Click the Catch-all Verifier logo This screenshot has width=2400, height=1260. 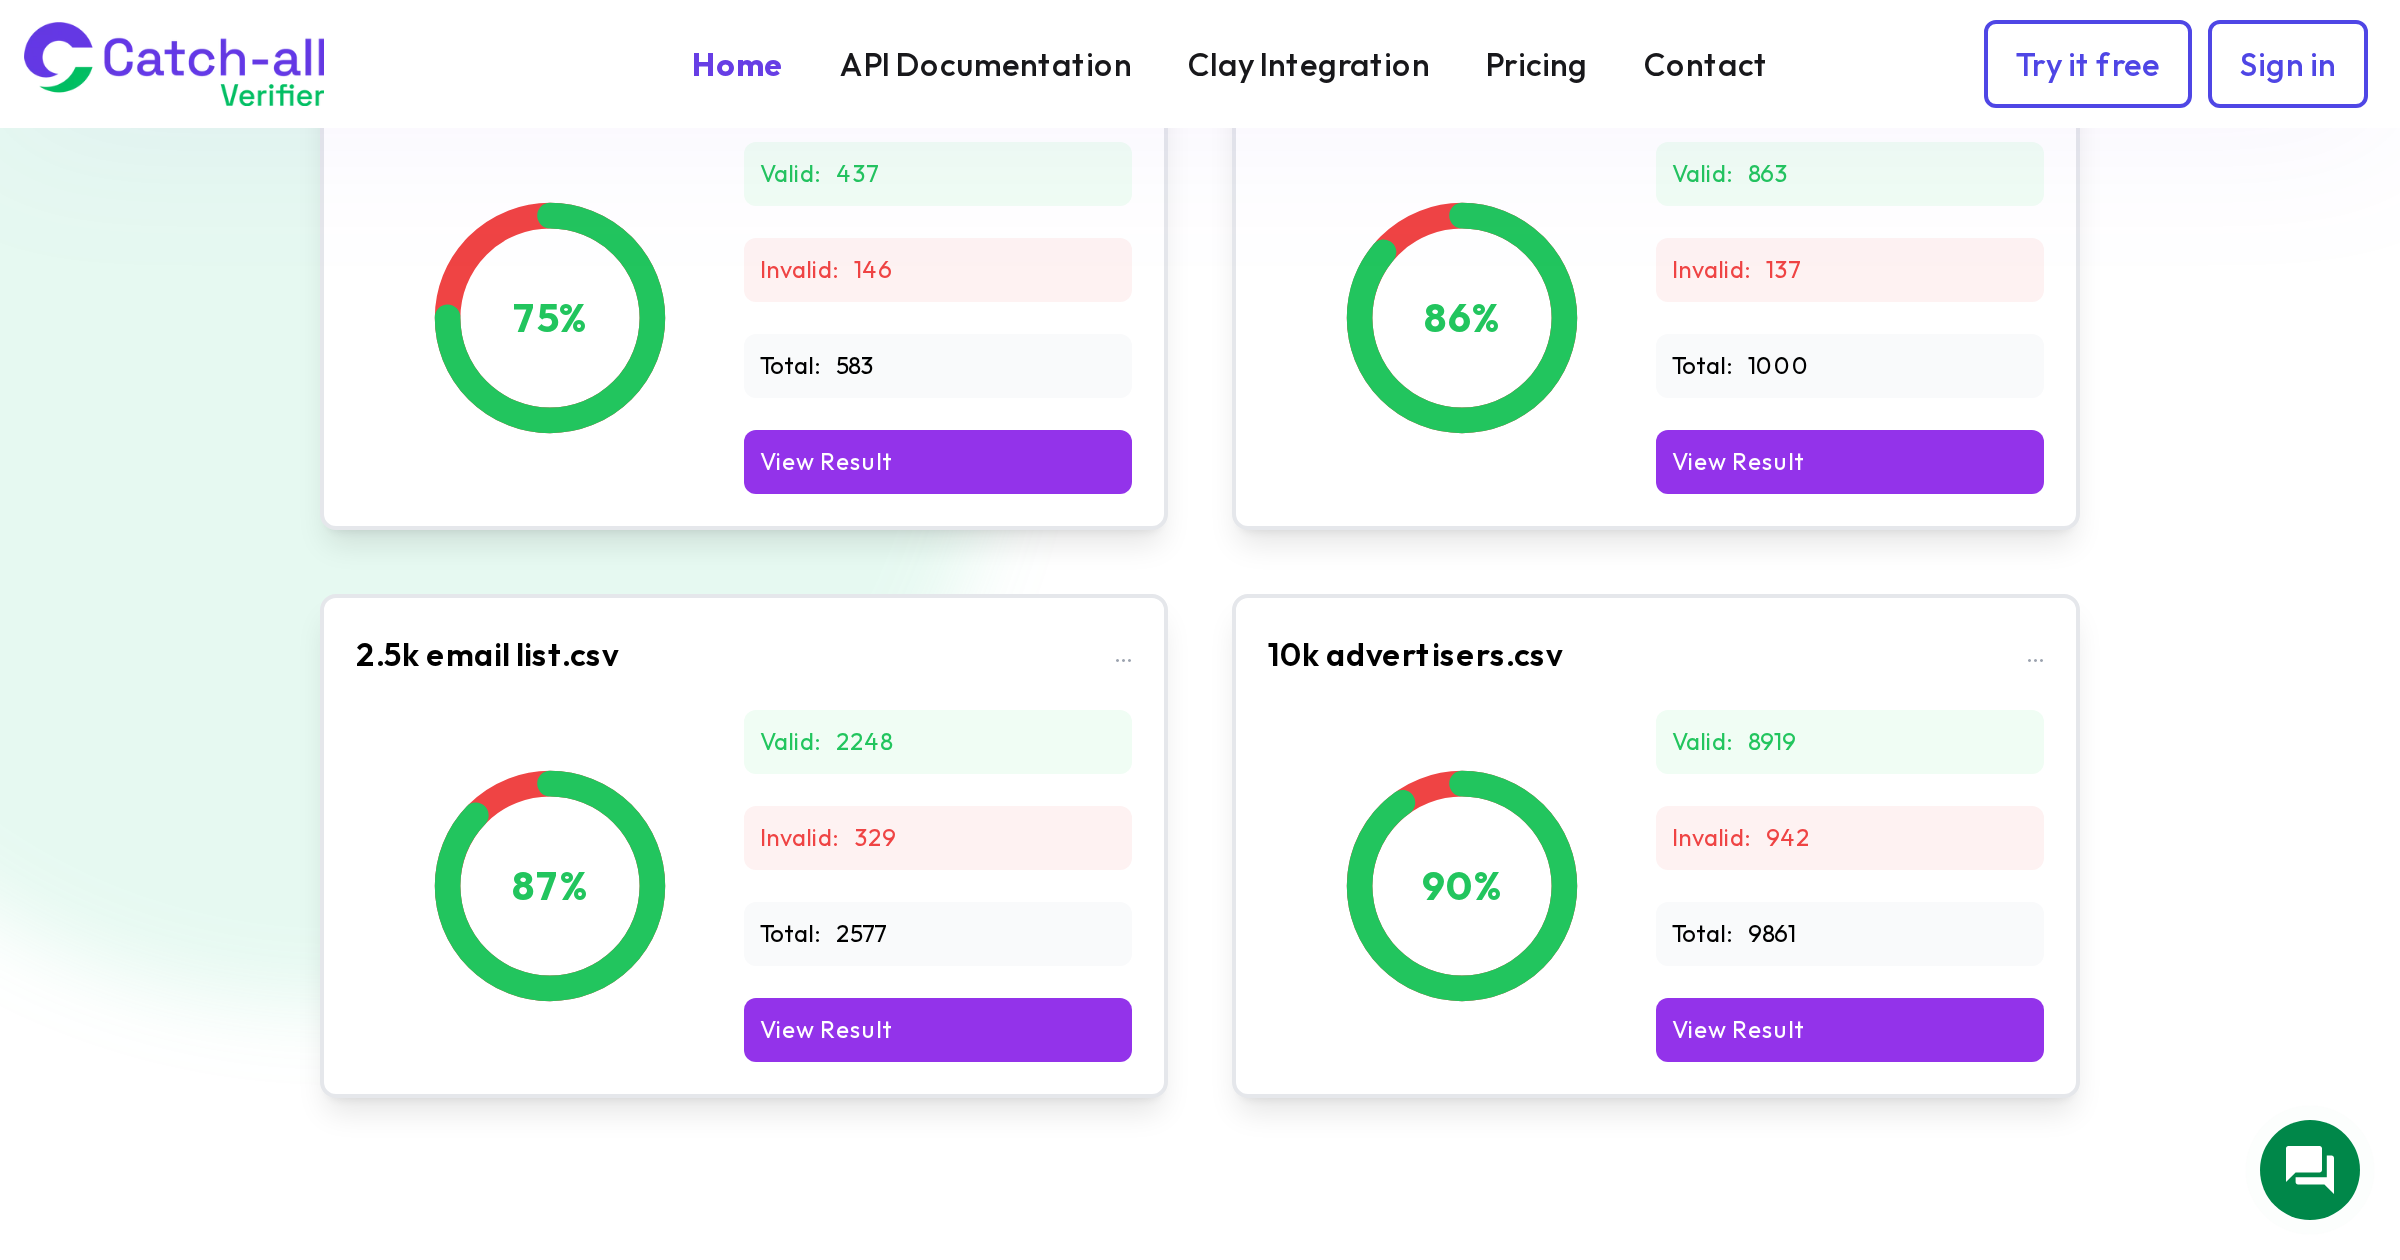pos(175,63)
